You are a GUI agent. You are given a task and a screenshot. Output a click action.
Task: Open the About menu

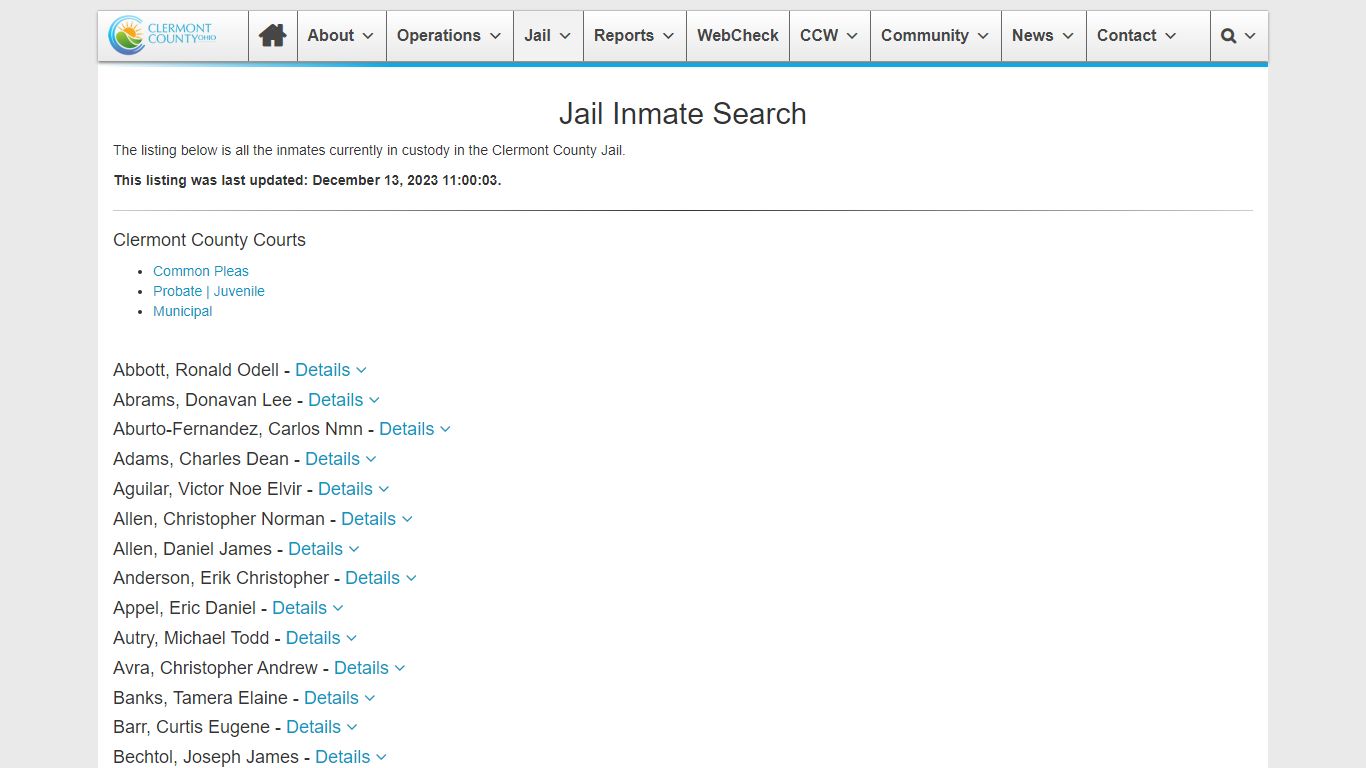pos(341,36)
